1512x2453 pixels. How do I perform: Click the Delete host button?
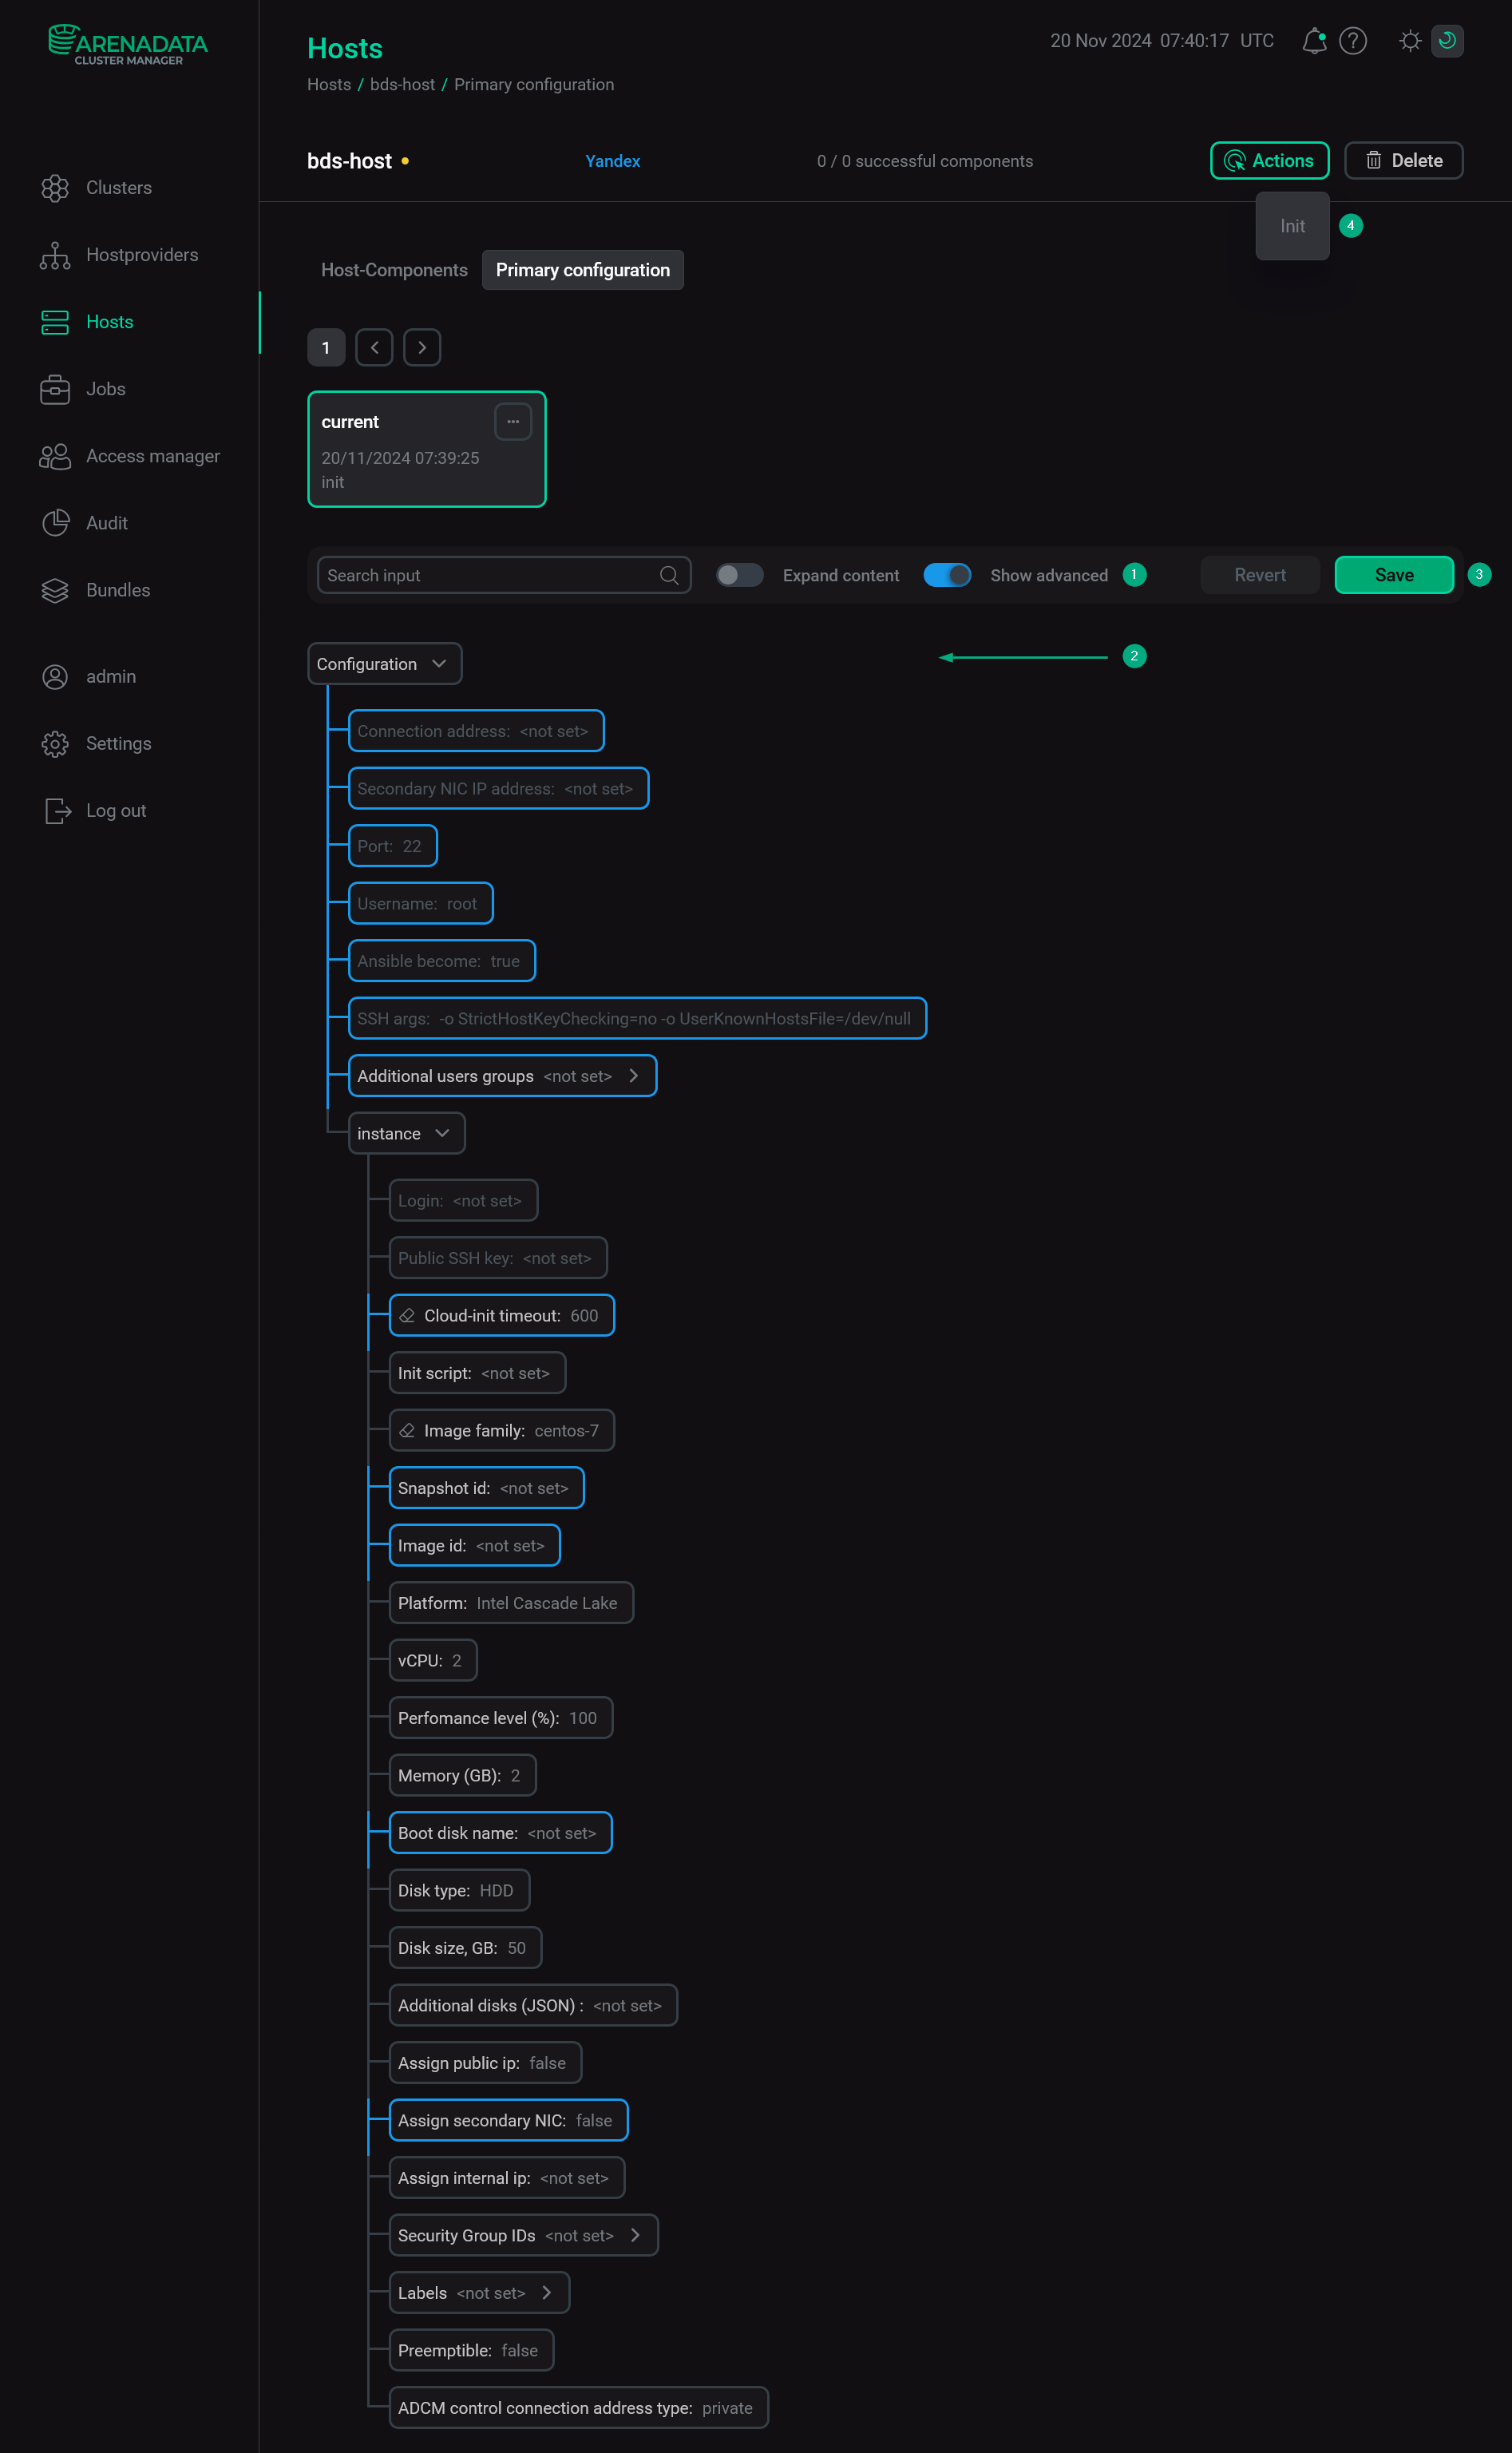click(x=1403, y=161)
